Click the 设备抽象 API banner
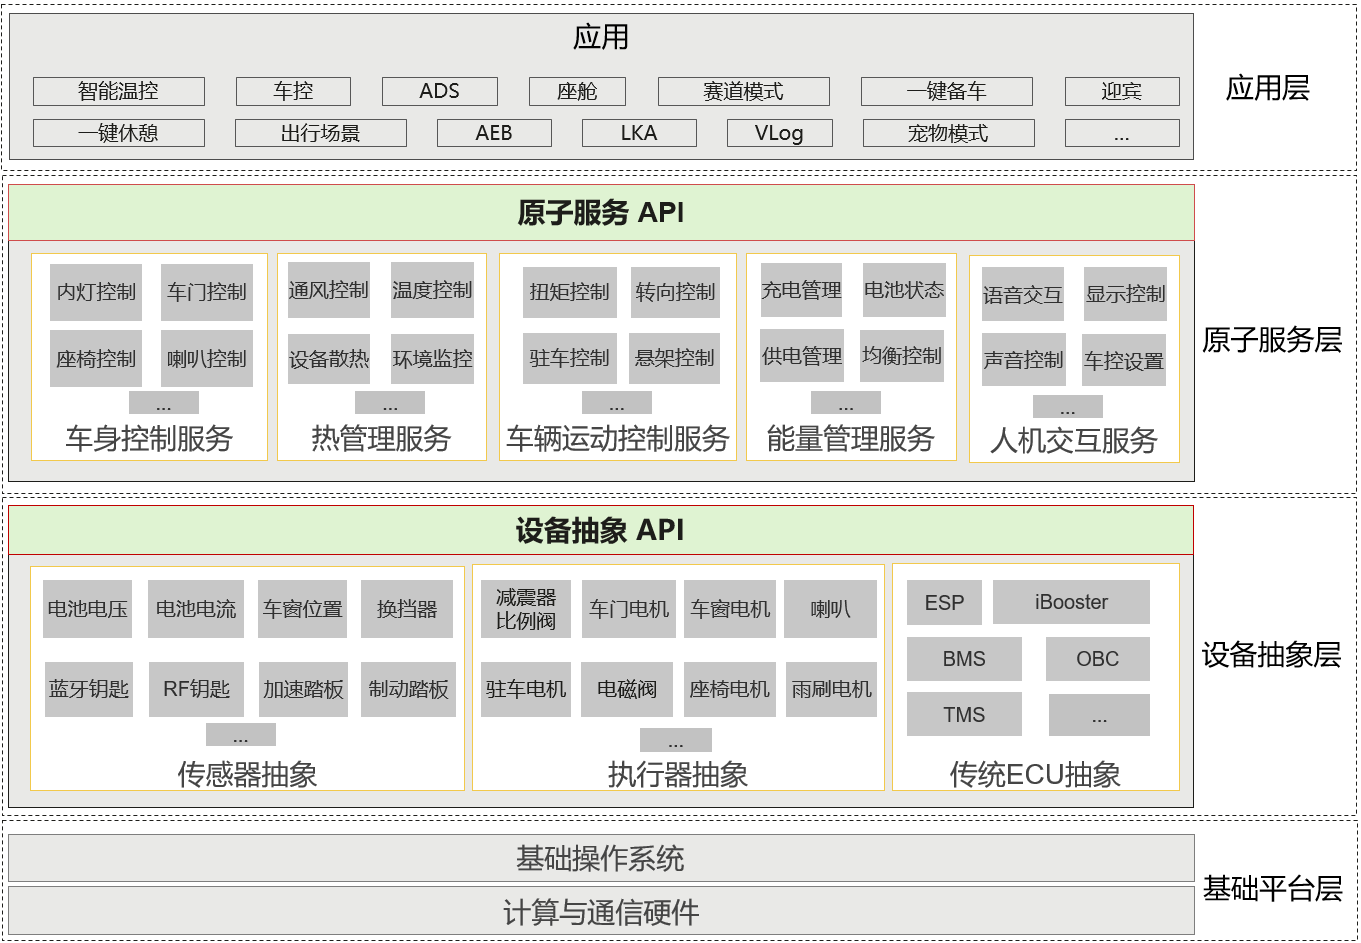This screenshot has height=943, width=1361. (x=602, y=531)
